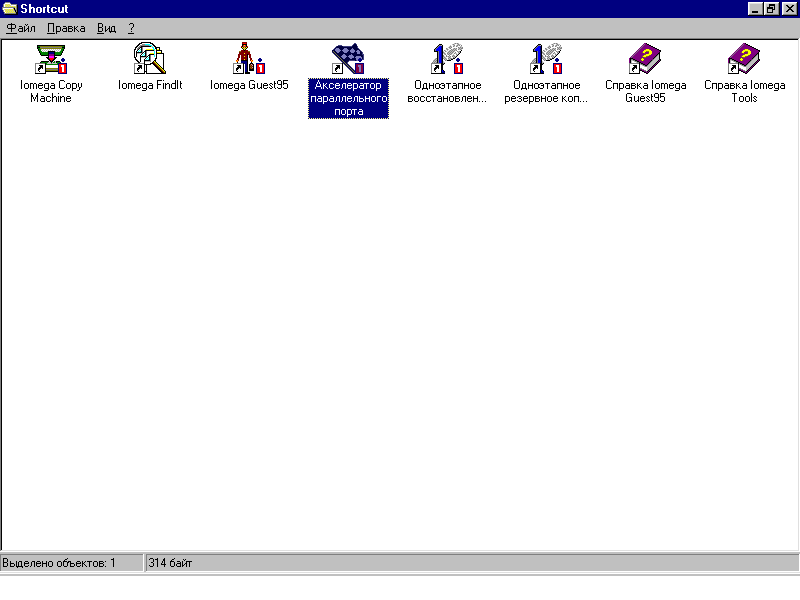Click the Iomega FindIt shortcut icon
800x600 pixels.
point(149,59)
